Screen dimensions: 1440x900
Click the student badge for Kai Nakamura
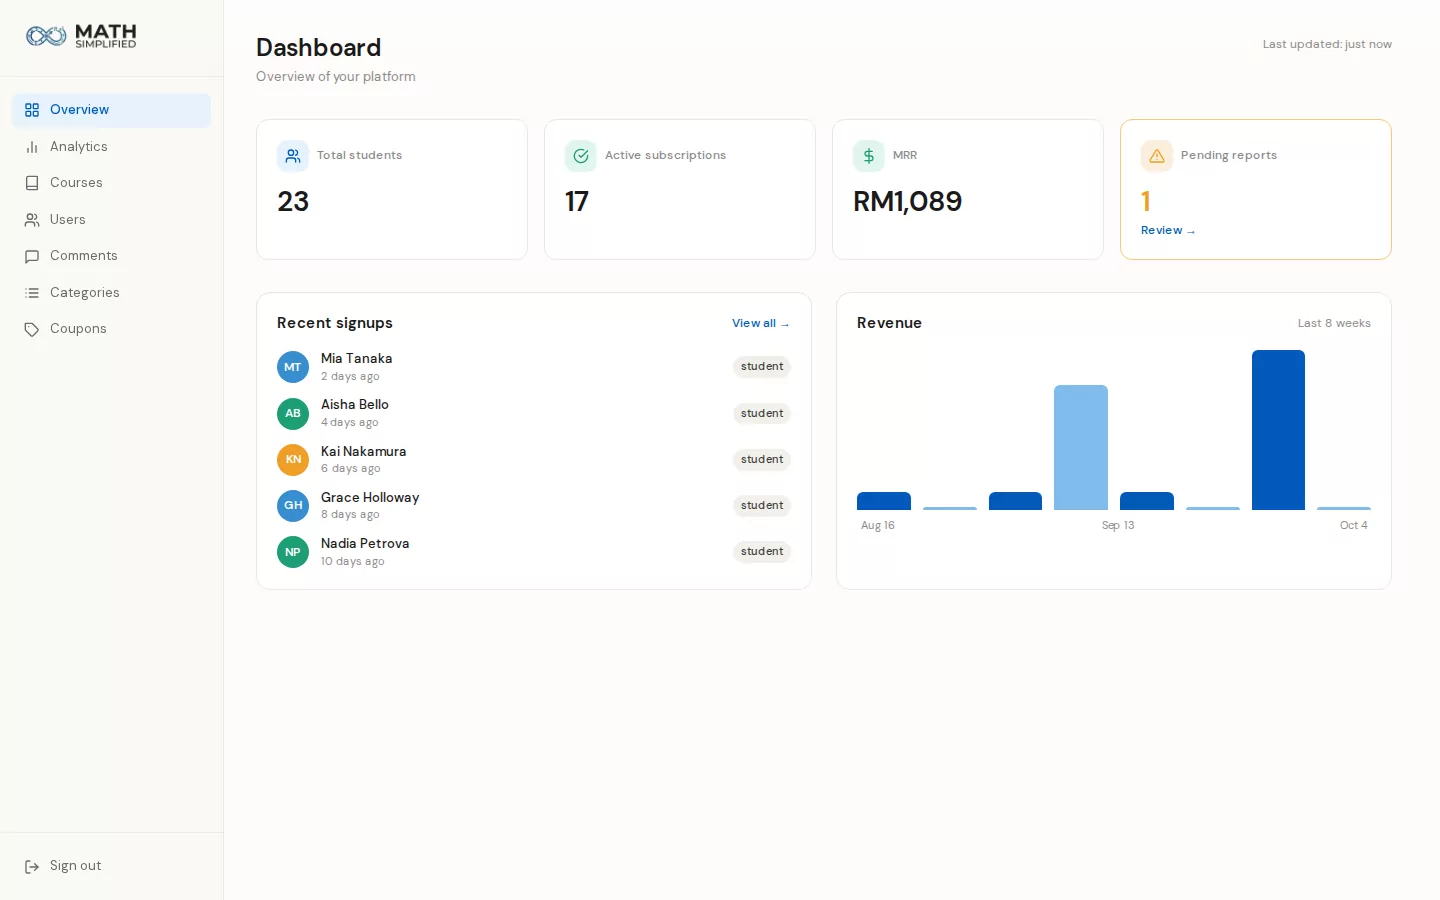[x=762, y=460]
